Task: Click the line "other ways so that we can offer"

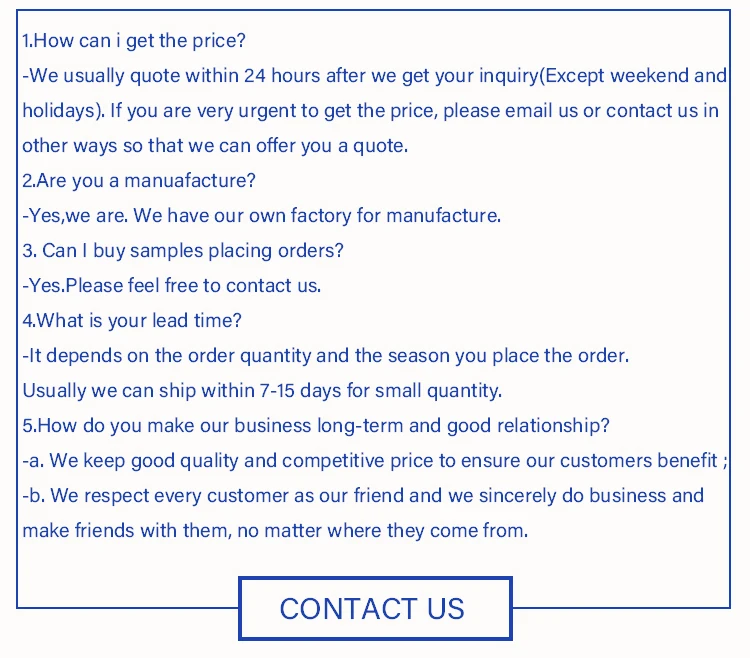Action: (214, 146)
